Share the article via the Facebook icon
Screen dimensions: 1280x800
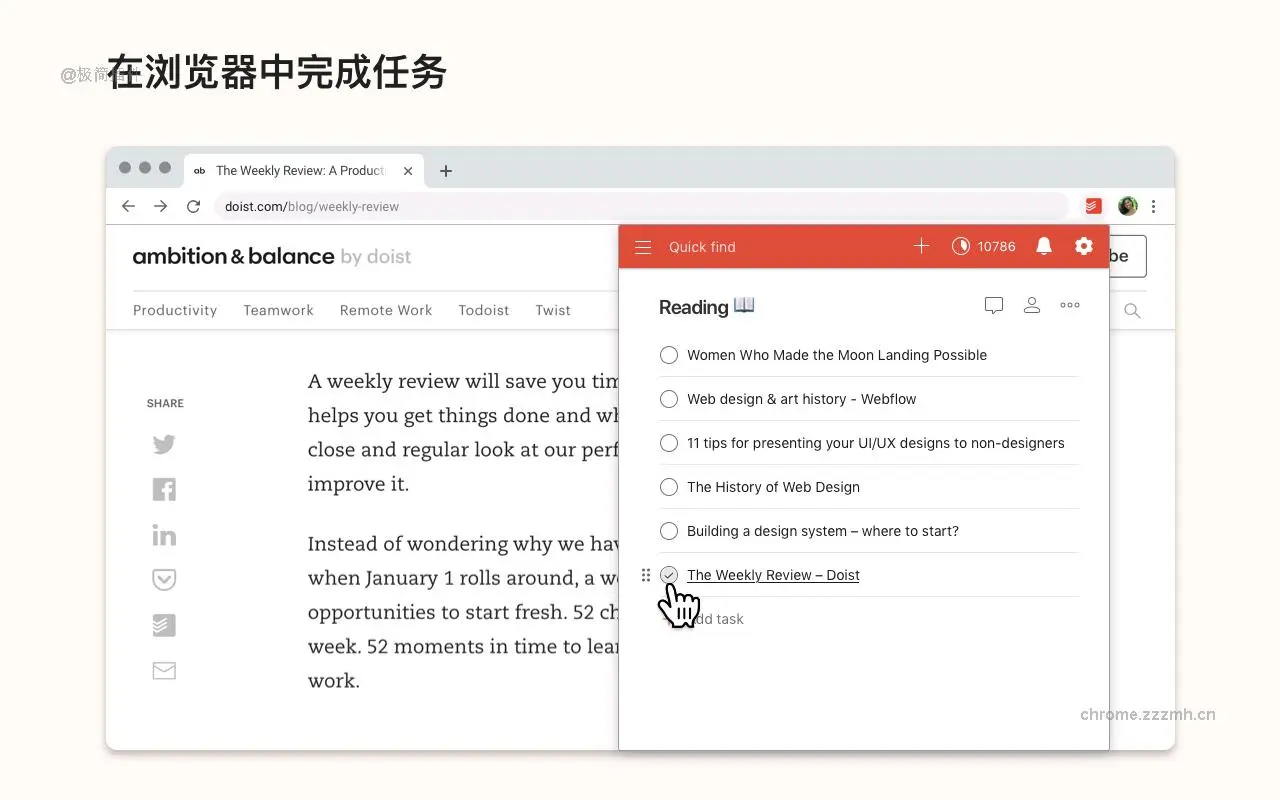tap(164, 489)
